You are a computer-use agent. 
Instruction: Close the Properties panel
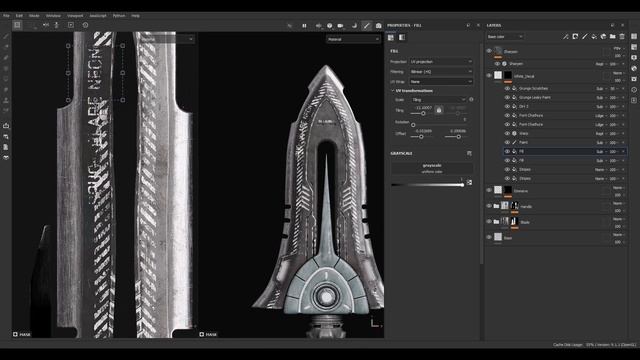click(x=478, y=25)
